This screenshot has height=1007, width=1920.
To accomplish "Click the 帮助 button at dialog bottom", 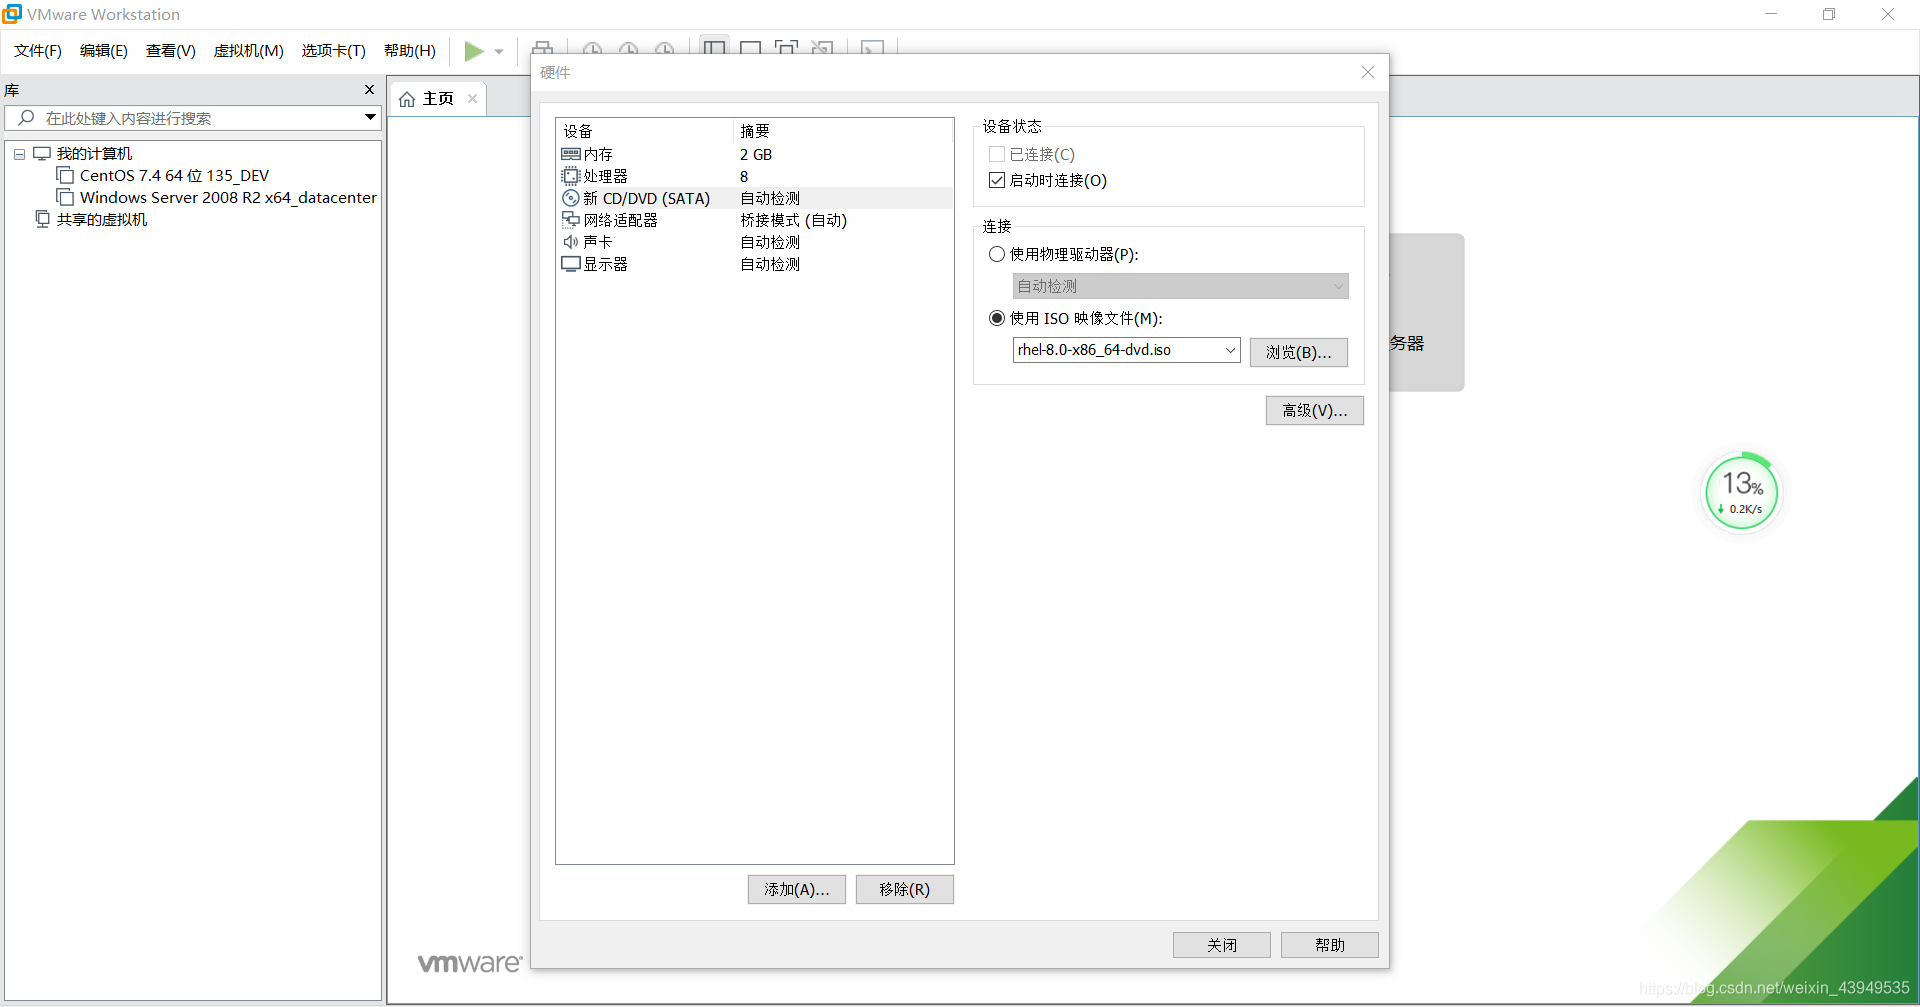I will point(1329,945).
